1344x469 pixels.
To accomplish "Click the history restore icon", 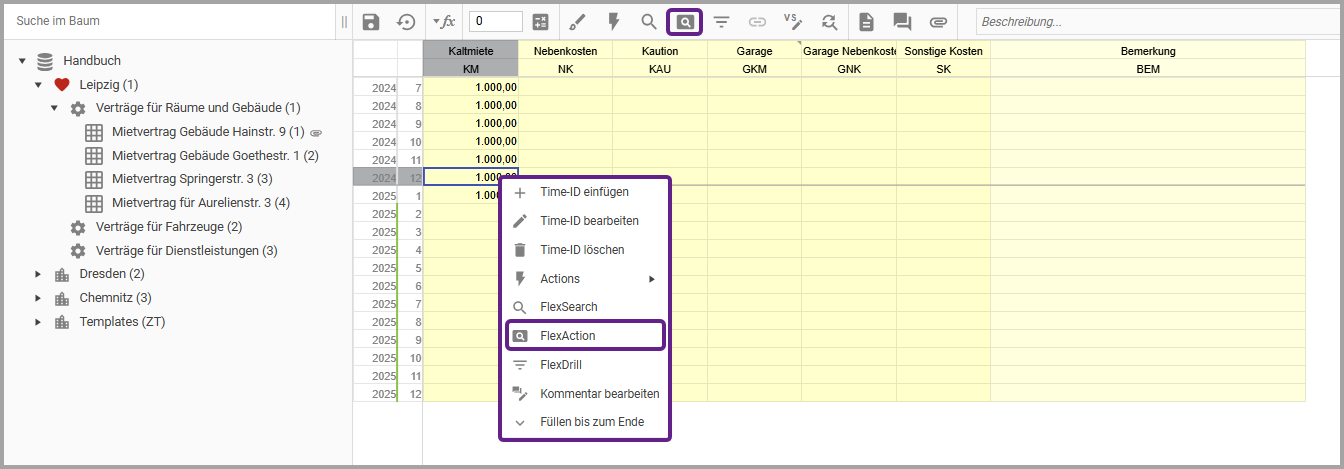I will tap(406, 21).
